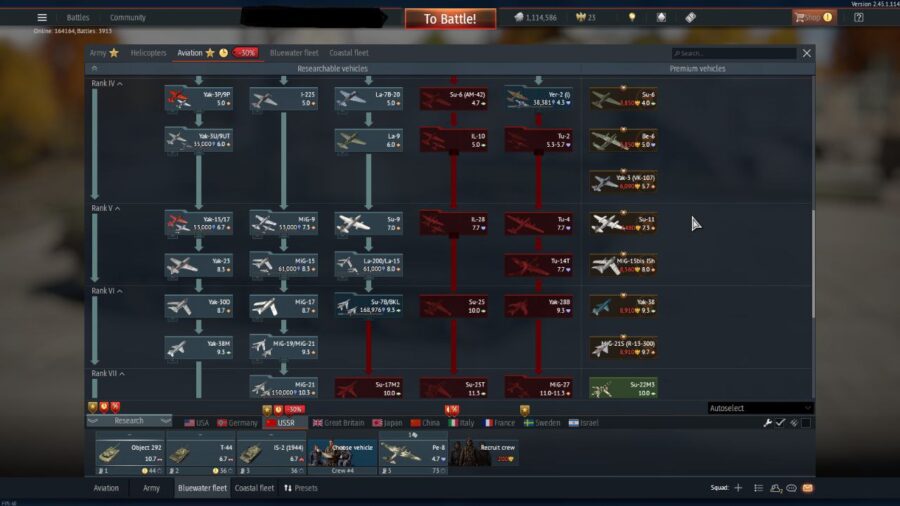Switch to the Helicopters tab
The height and width of the screenshot is (506, 900).
[x=148, y=53]
